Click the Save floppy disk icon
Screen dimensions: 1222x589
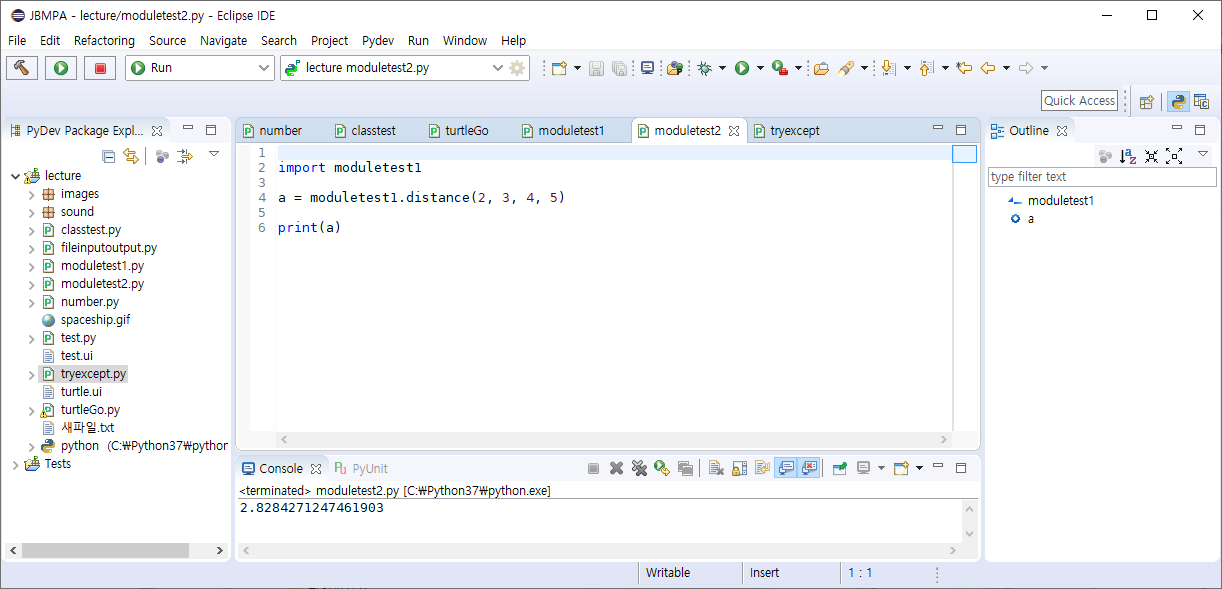coord(596,68)
